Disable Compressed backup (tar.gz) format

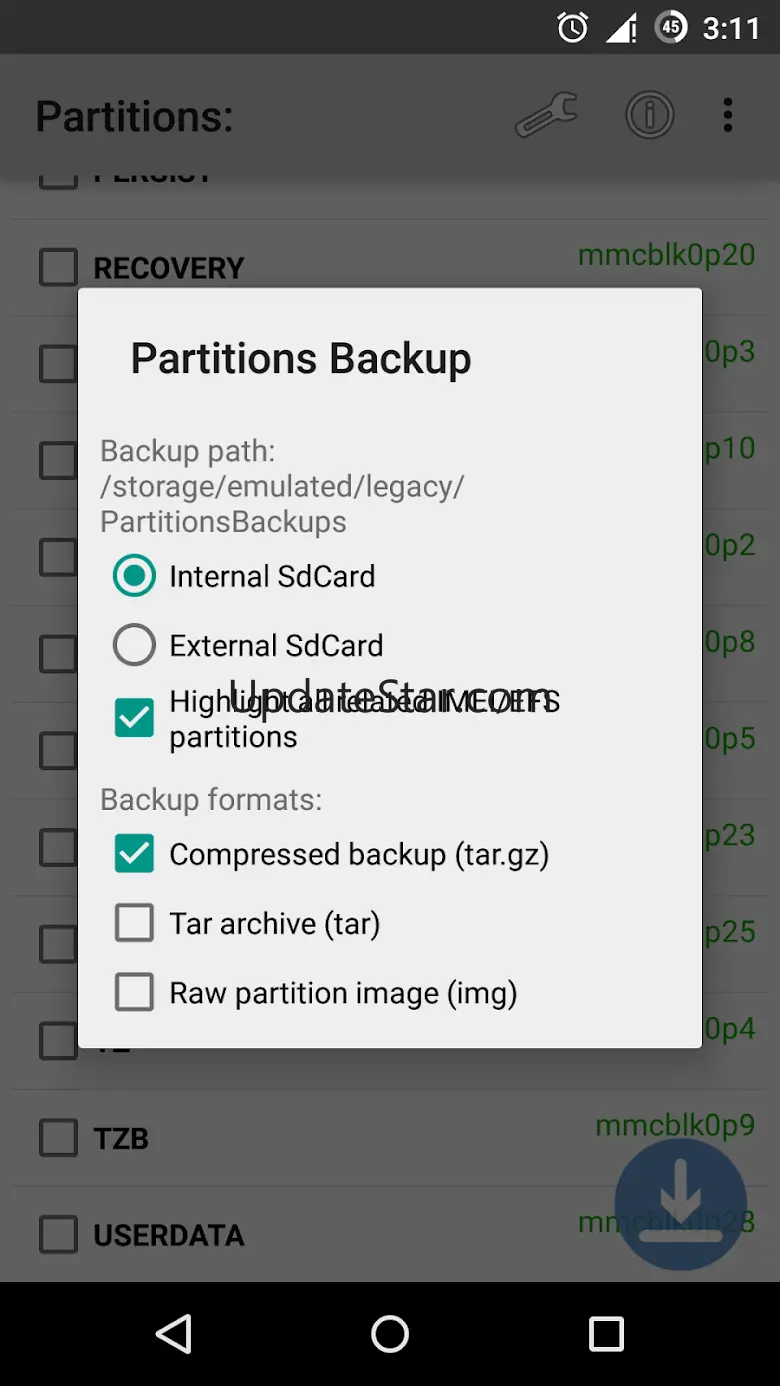(x=134, y=854)
